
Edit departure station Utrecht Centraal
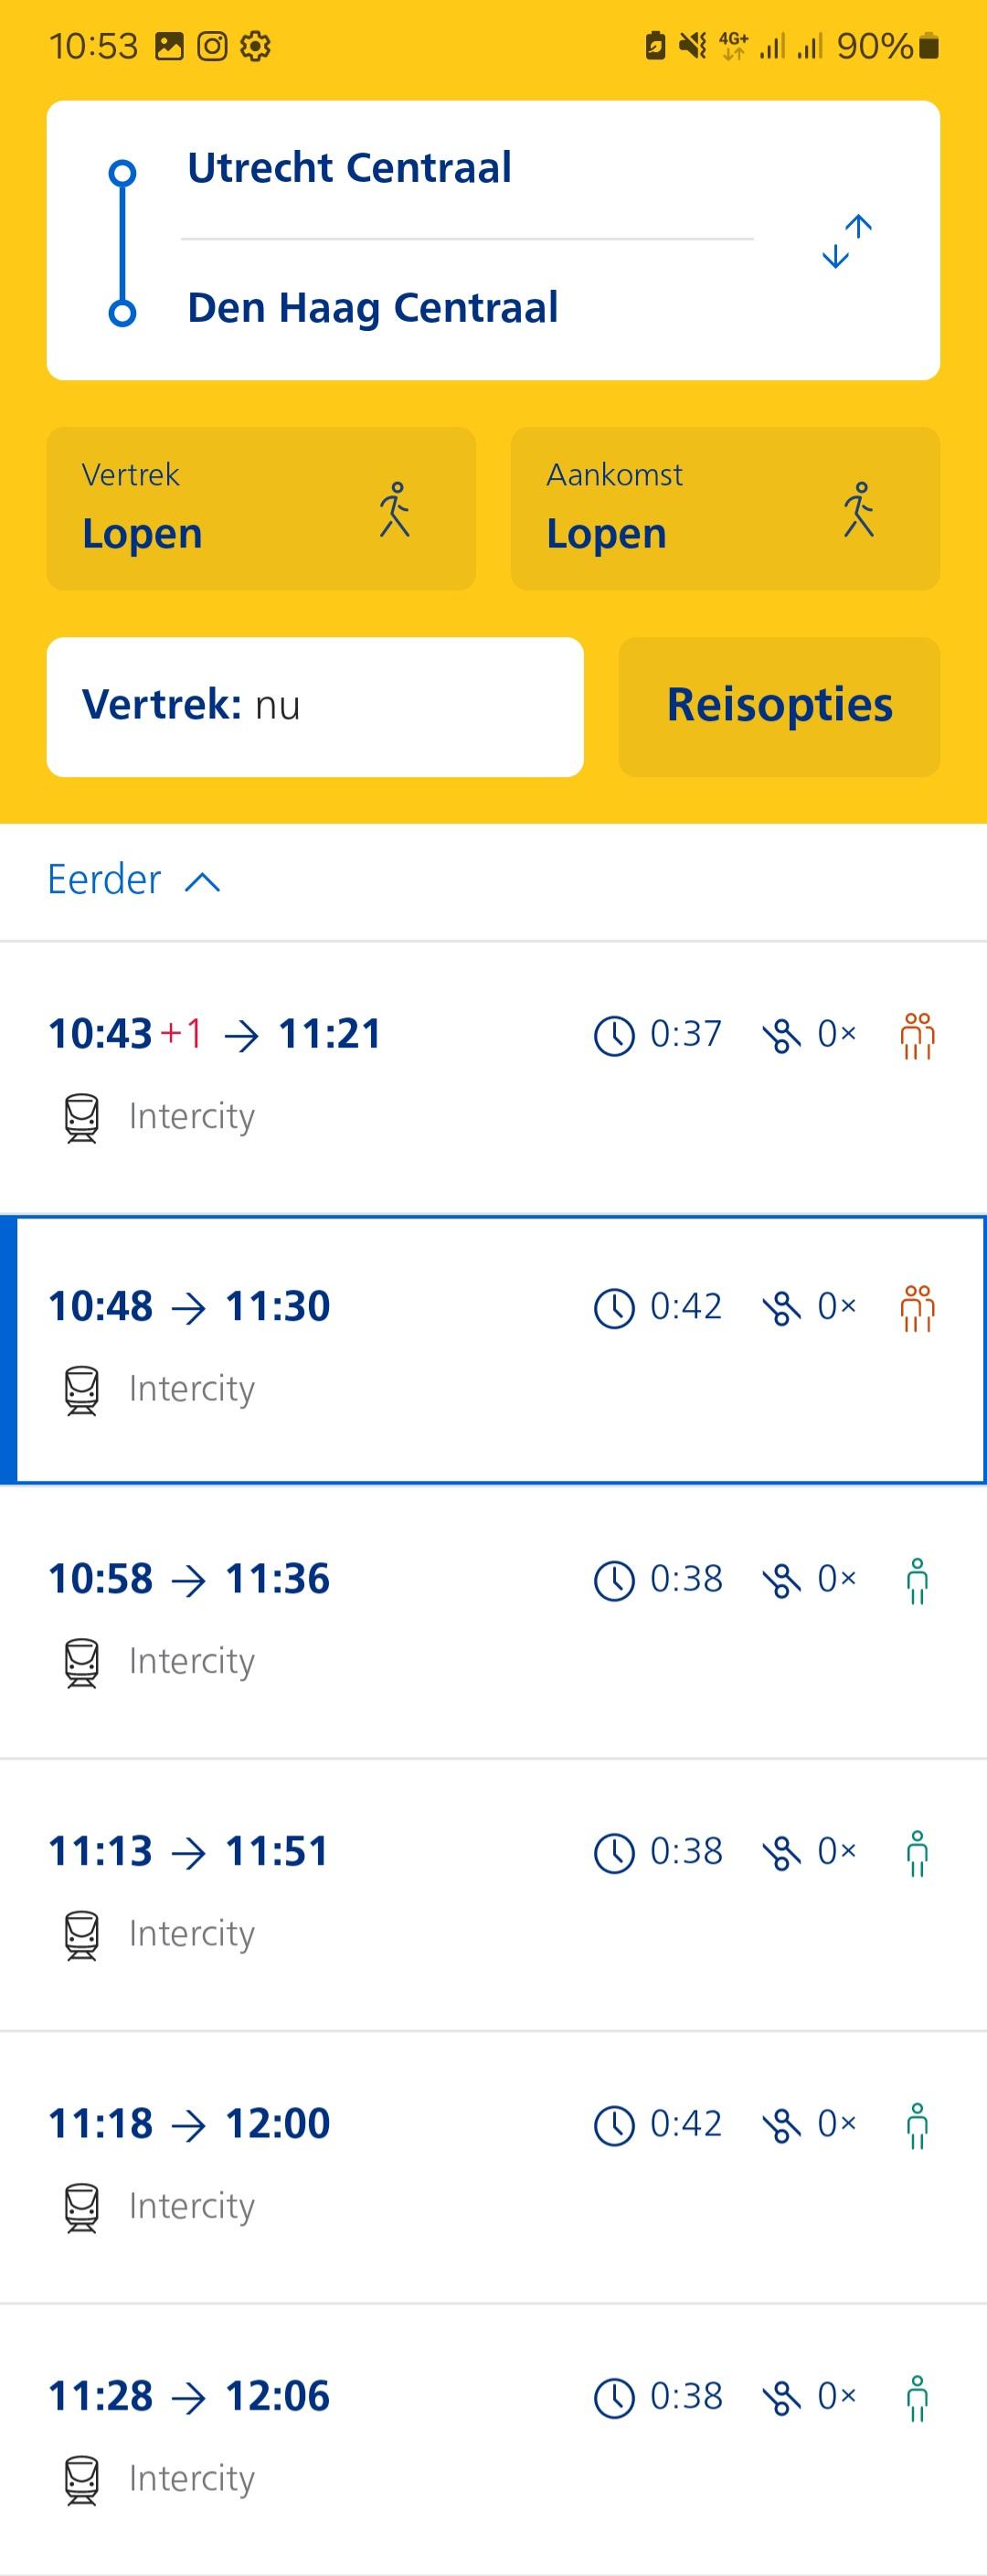349,168
